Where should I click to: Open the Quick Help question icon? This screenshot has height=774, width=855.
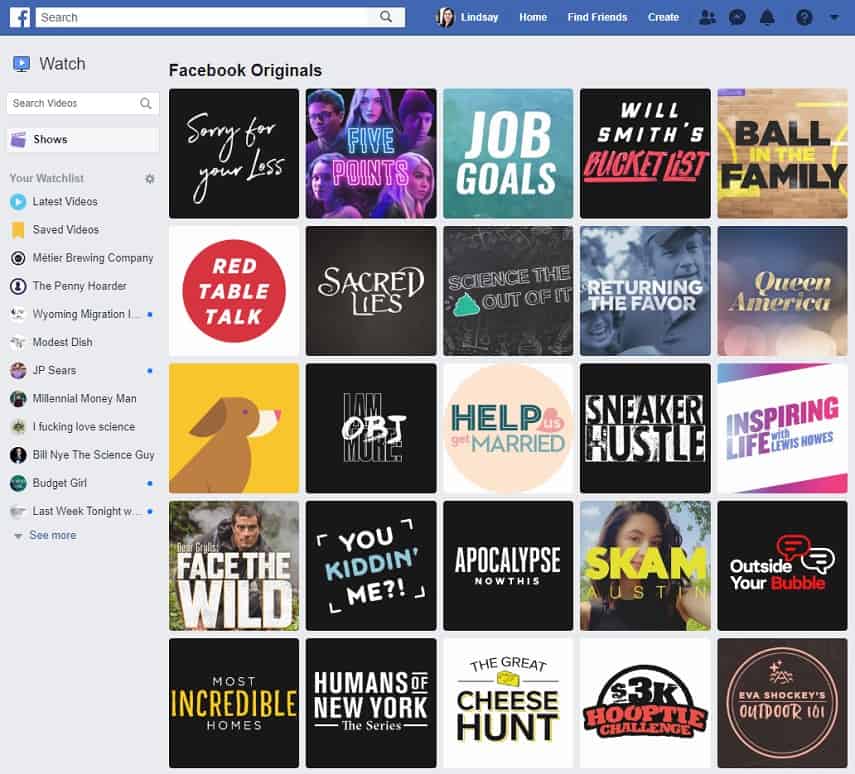pyautogui.click(x=804, y=17)
